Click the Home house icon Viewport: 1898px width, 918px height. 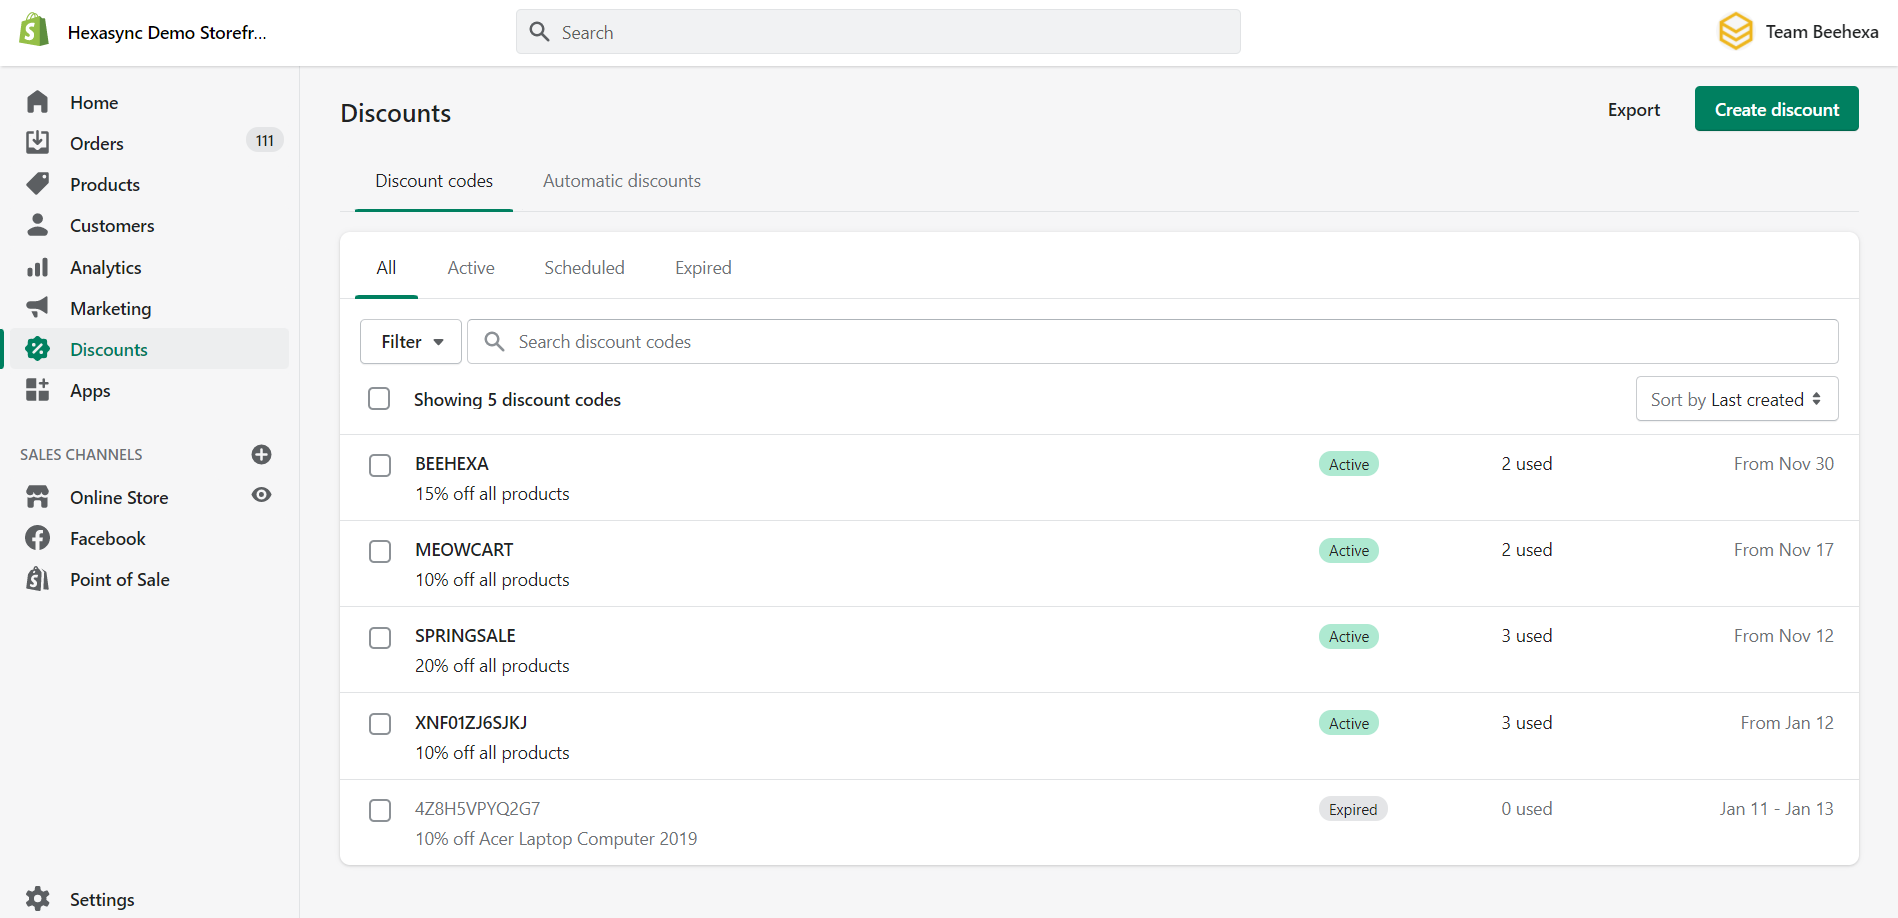[x=37, y=102]
